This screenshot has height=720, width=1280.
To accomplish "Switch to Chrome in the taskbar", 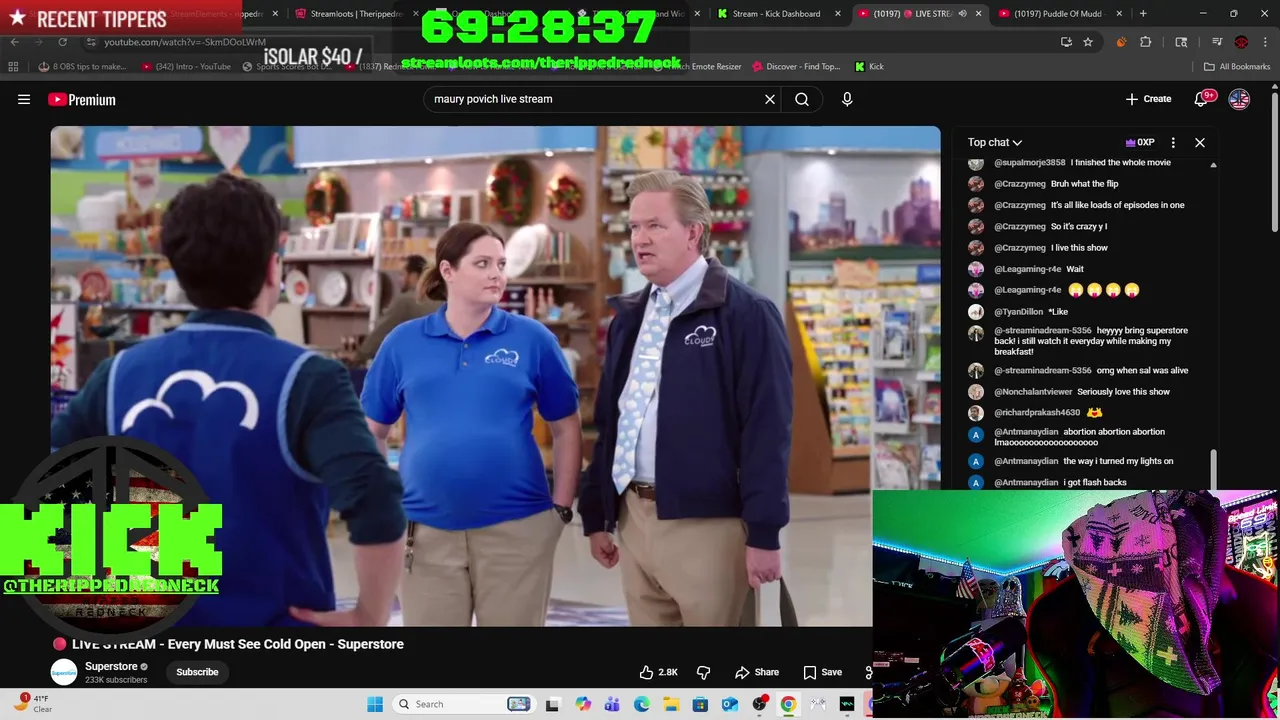I will coord(788,704).
